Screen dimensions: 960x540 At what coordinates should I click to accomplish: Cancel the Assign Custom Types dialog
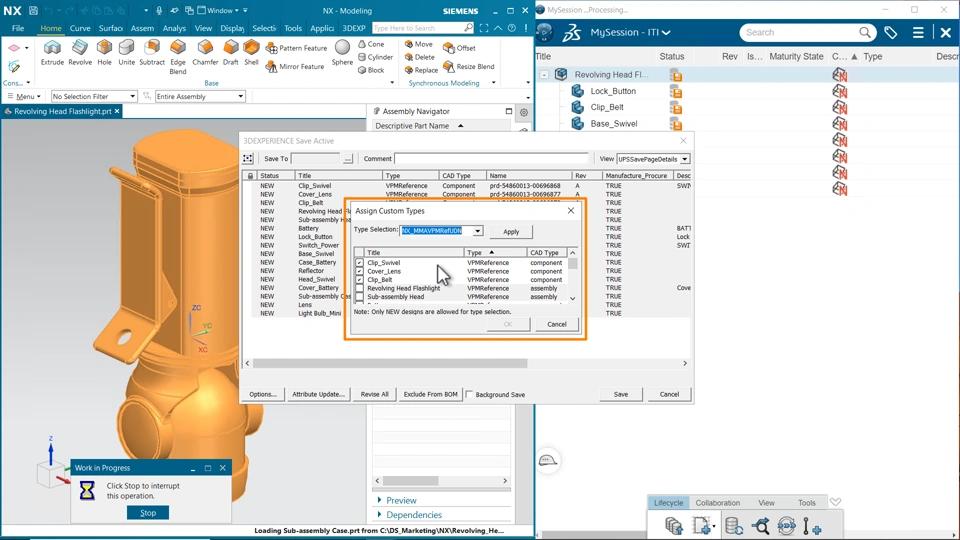[557, 324]
